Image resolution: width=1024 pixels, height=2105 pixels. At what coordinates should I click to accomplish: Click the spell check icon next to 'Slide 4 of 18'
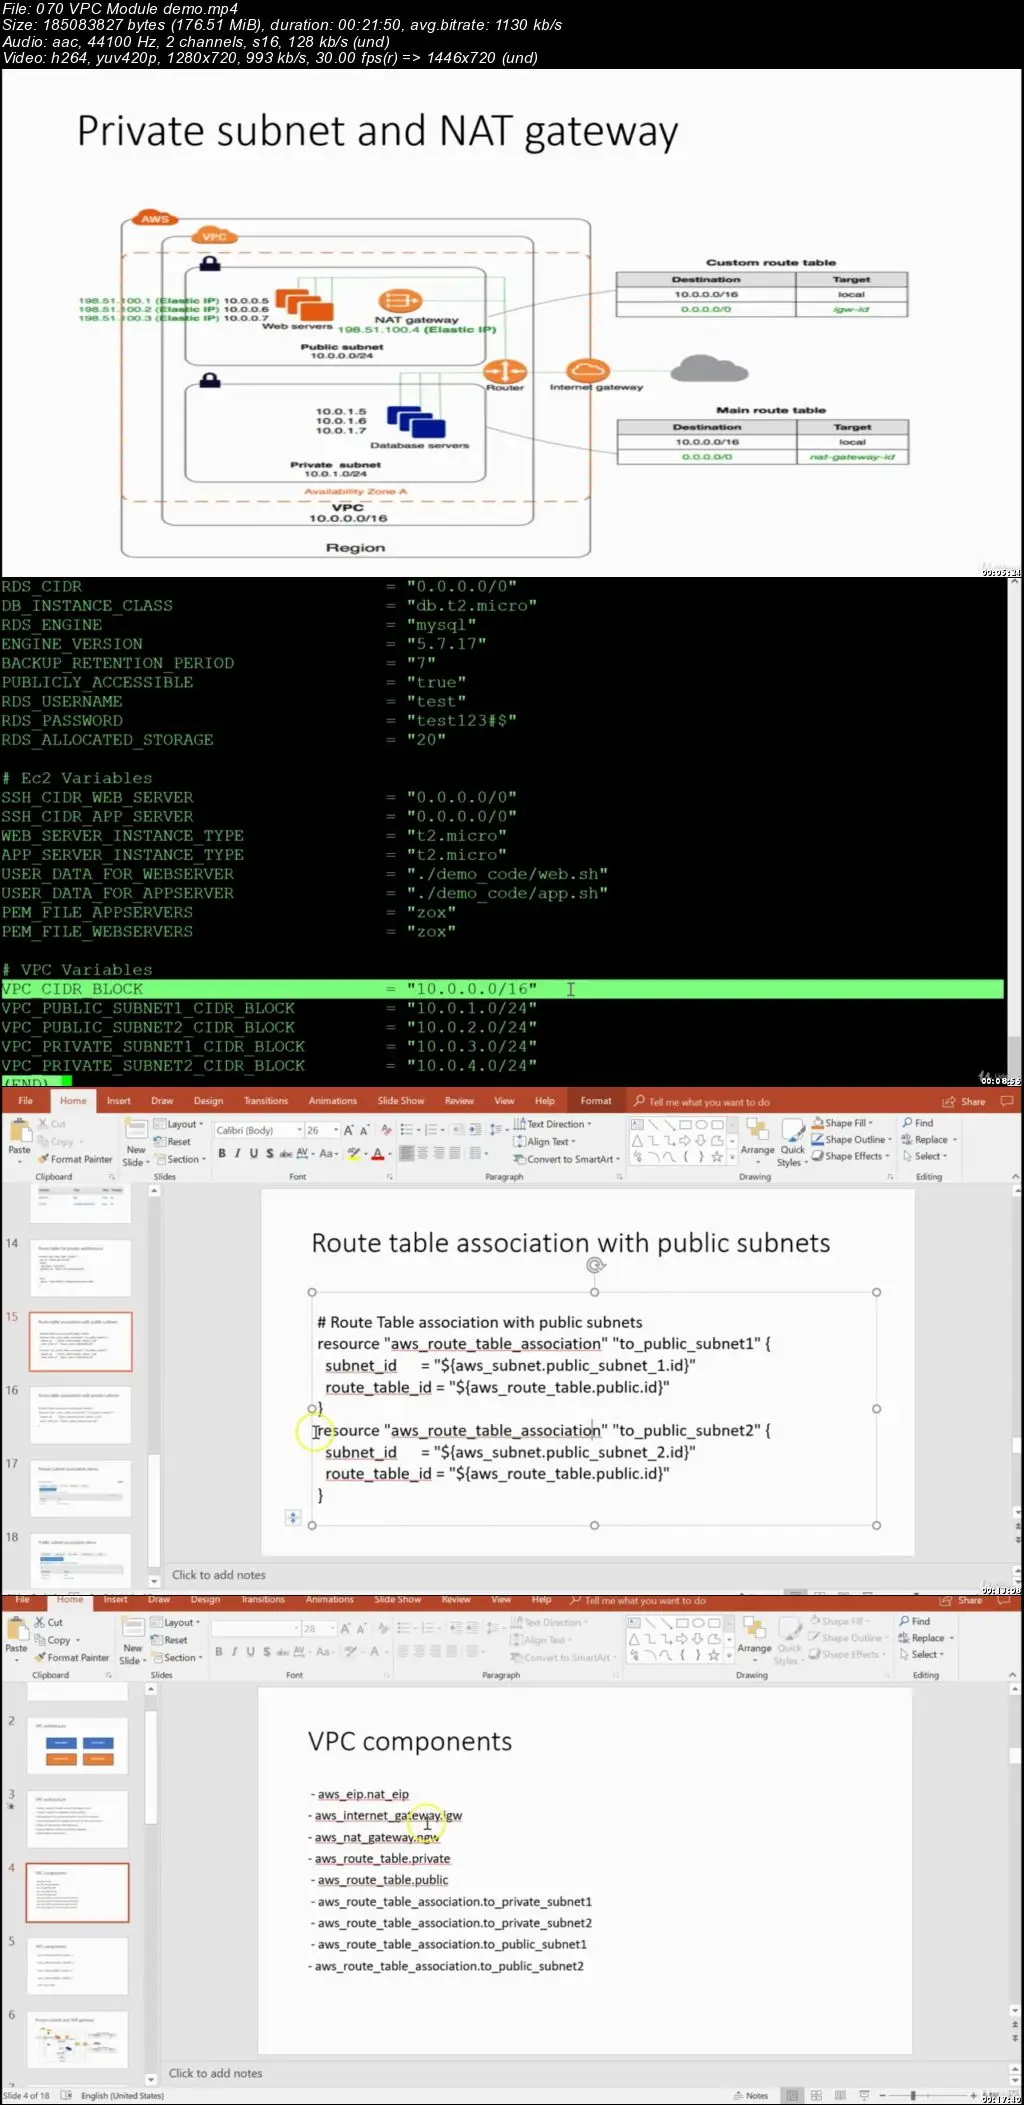[66, 2095]
